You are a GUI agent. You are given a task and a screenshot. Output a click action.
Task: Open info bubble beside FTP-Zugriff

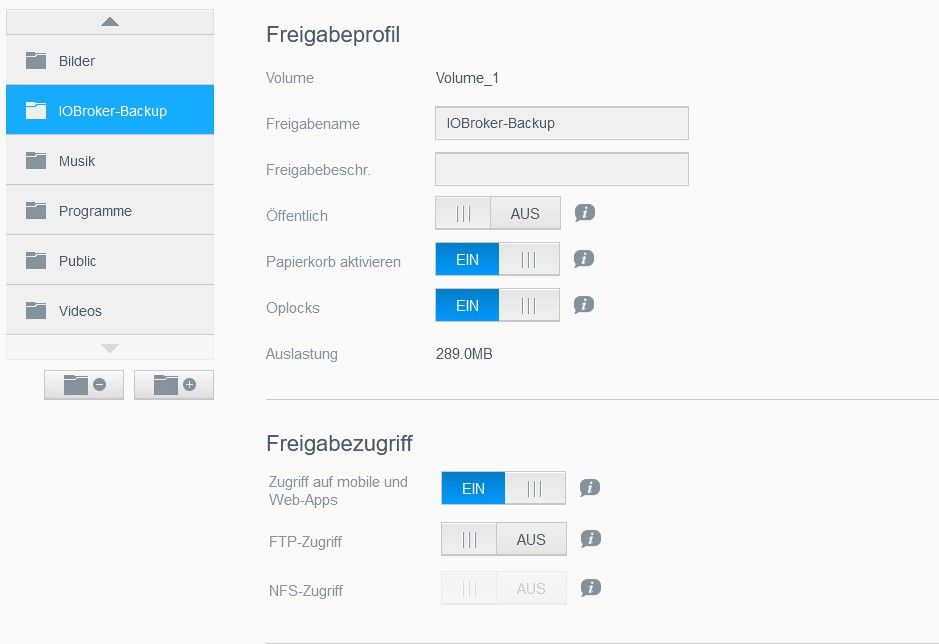(590, 539)
